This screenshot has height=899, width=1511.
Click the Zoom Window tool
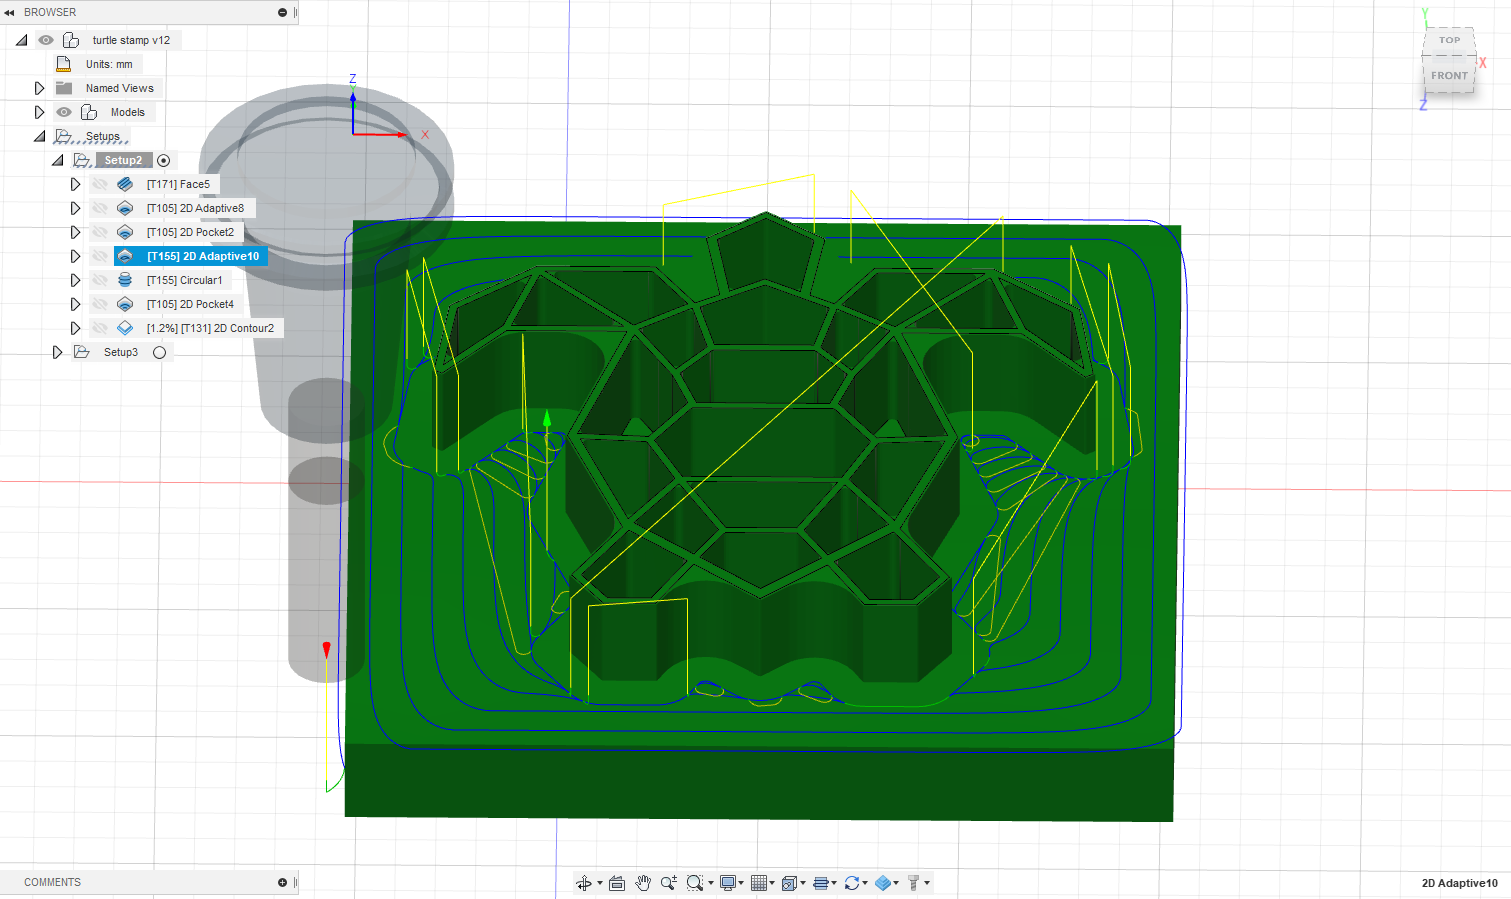(695, 883)
